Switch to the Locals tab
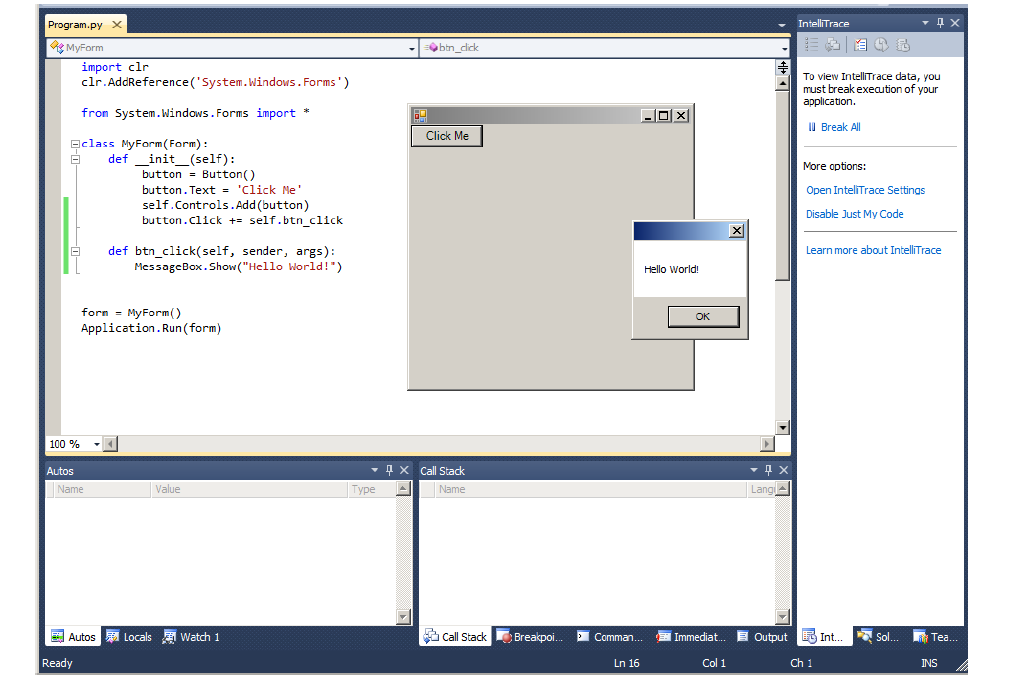The height and width of the screenshot is (679, 1019). 129,637
